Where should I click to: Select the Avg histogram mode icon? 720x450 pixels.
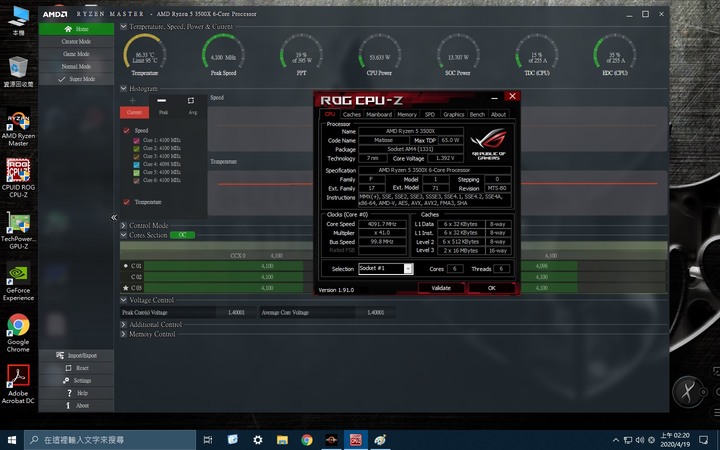[191, 101]
